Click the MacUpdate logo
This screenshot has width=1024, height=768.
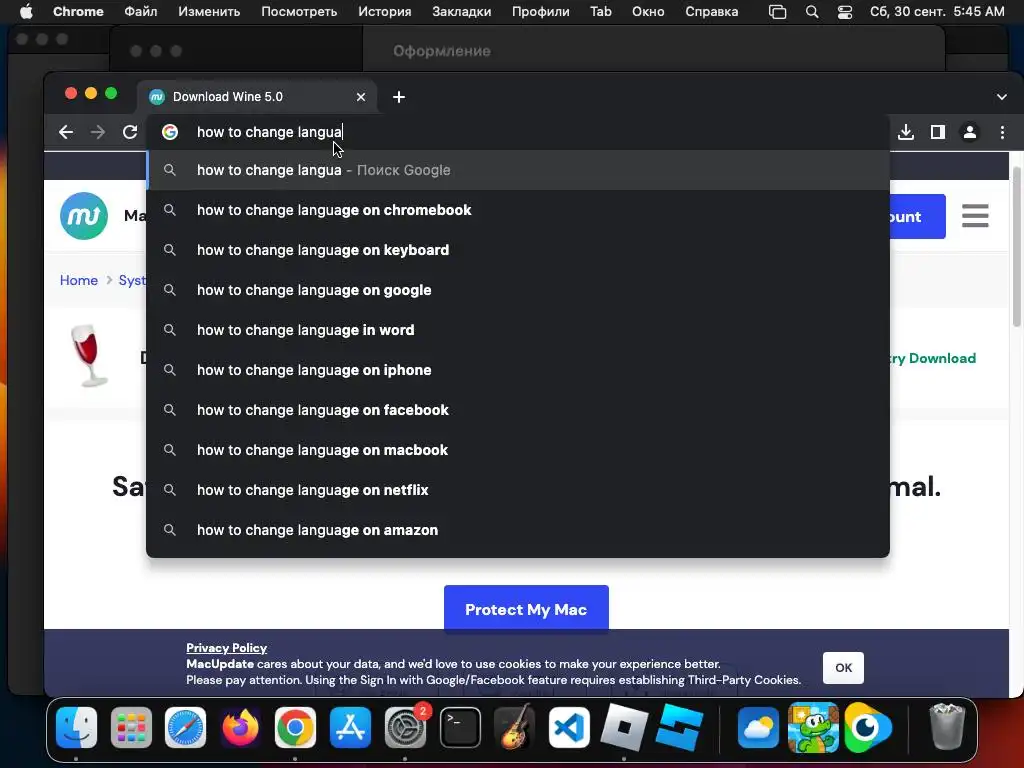(x=84, y=216)
